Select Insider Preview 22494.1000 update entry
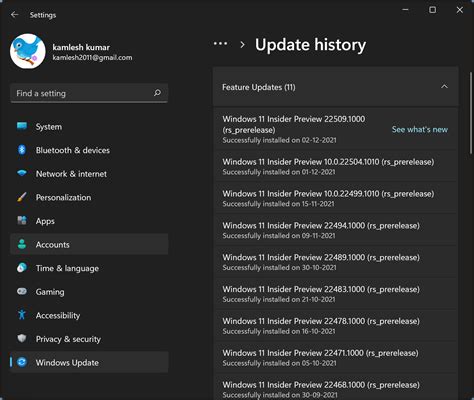 [x=335, y=230]
